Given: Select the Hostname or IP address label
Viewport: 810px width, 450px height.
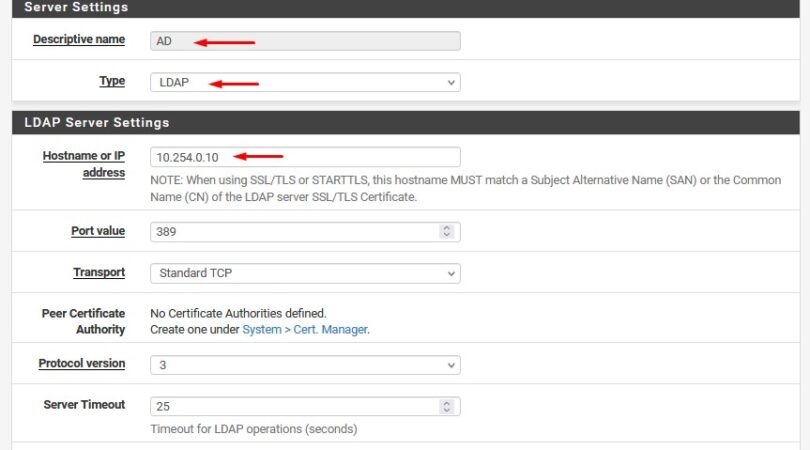Looking at the screenshot, I should click(x=84, y=164).
